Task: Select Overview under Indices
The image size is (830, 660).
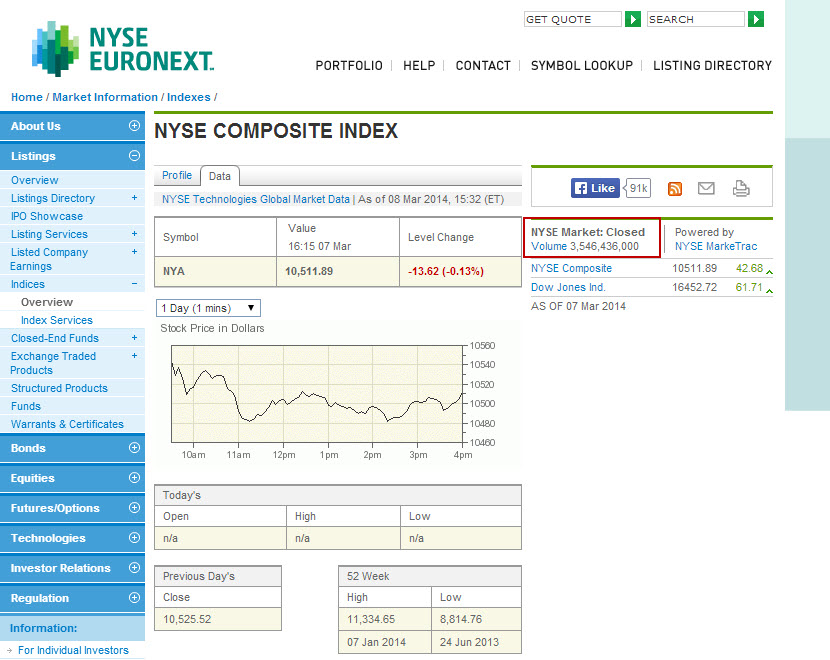Action: pos(47,302)
